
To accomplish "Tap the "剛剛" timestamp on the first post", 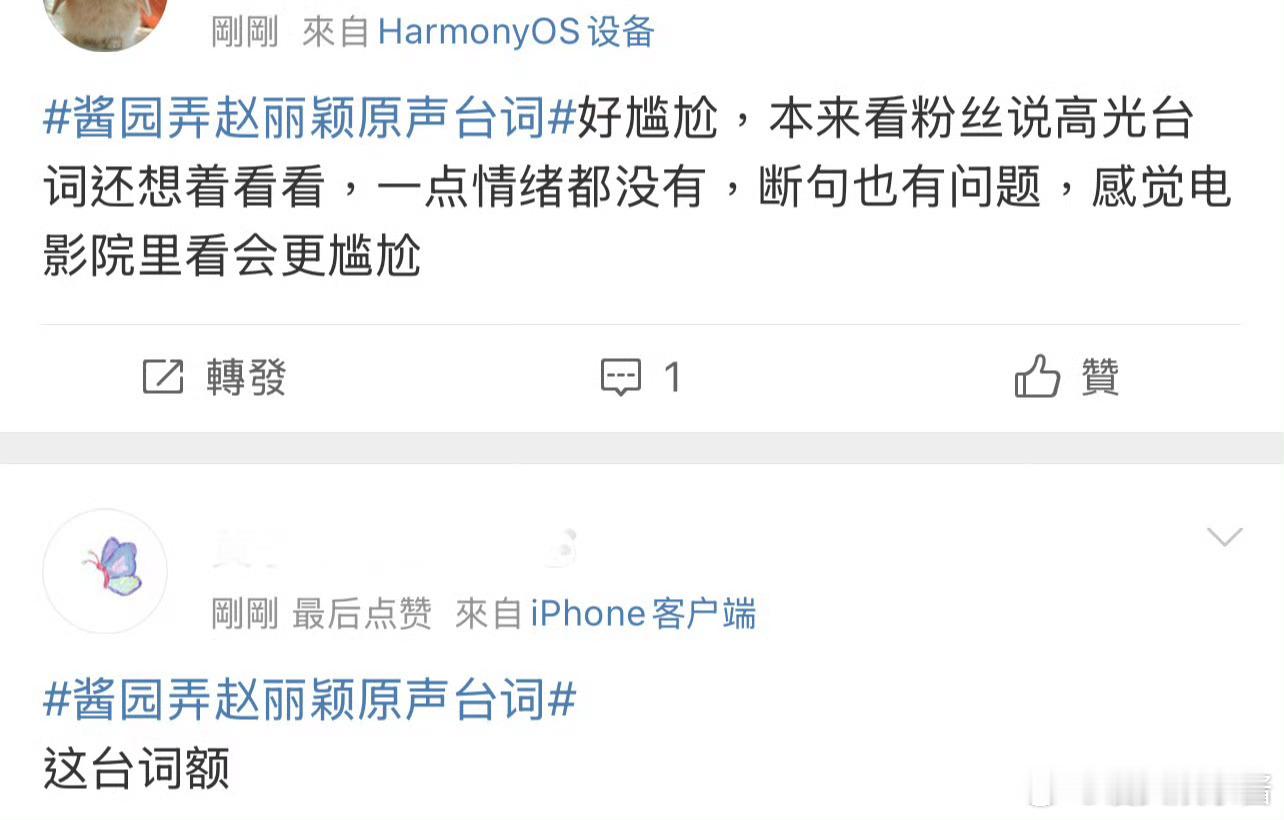I will click(245, 32).
